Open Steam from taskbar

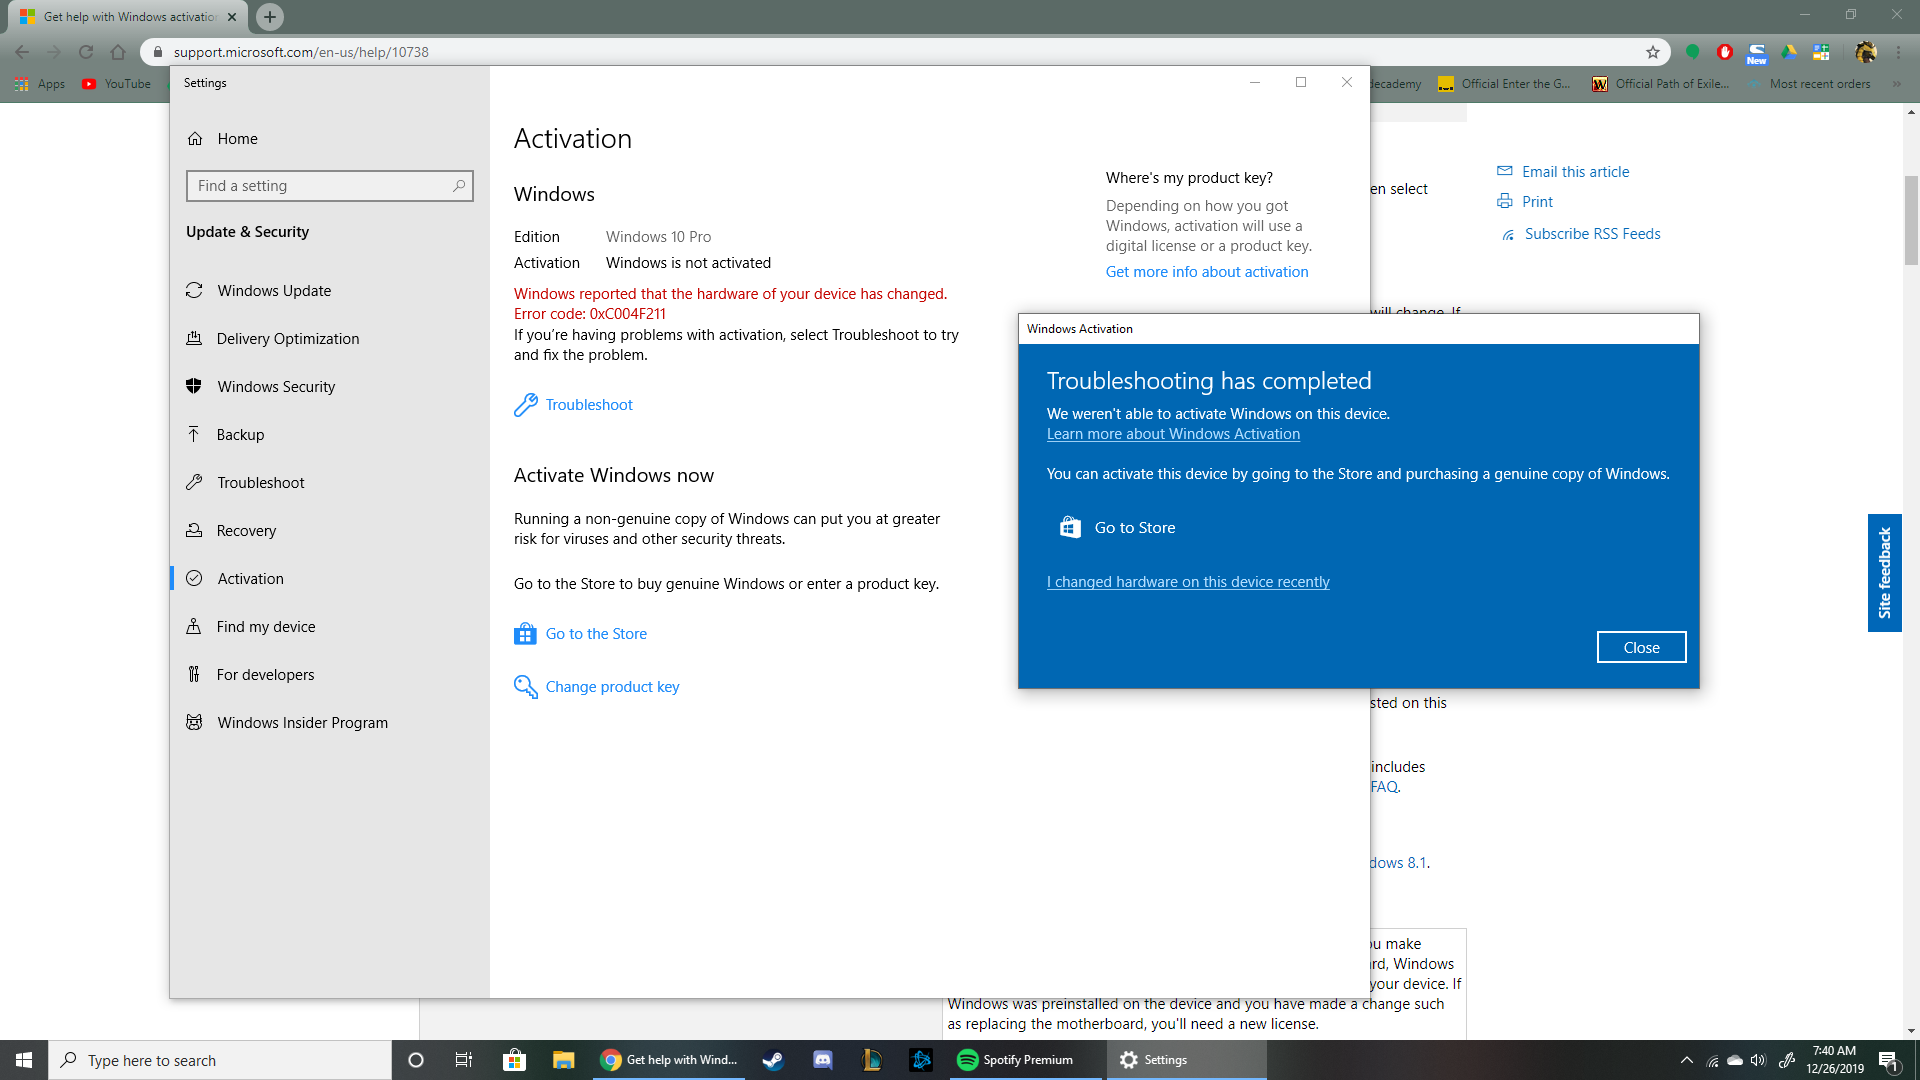tap(773, 1060)
